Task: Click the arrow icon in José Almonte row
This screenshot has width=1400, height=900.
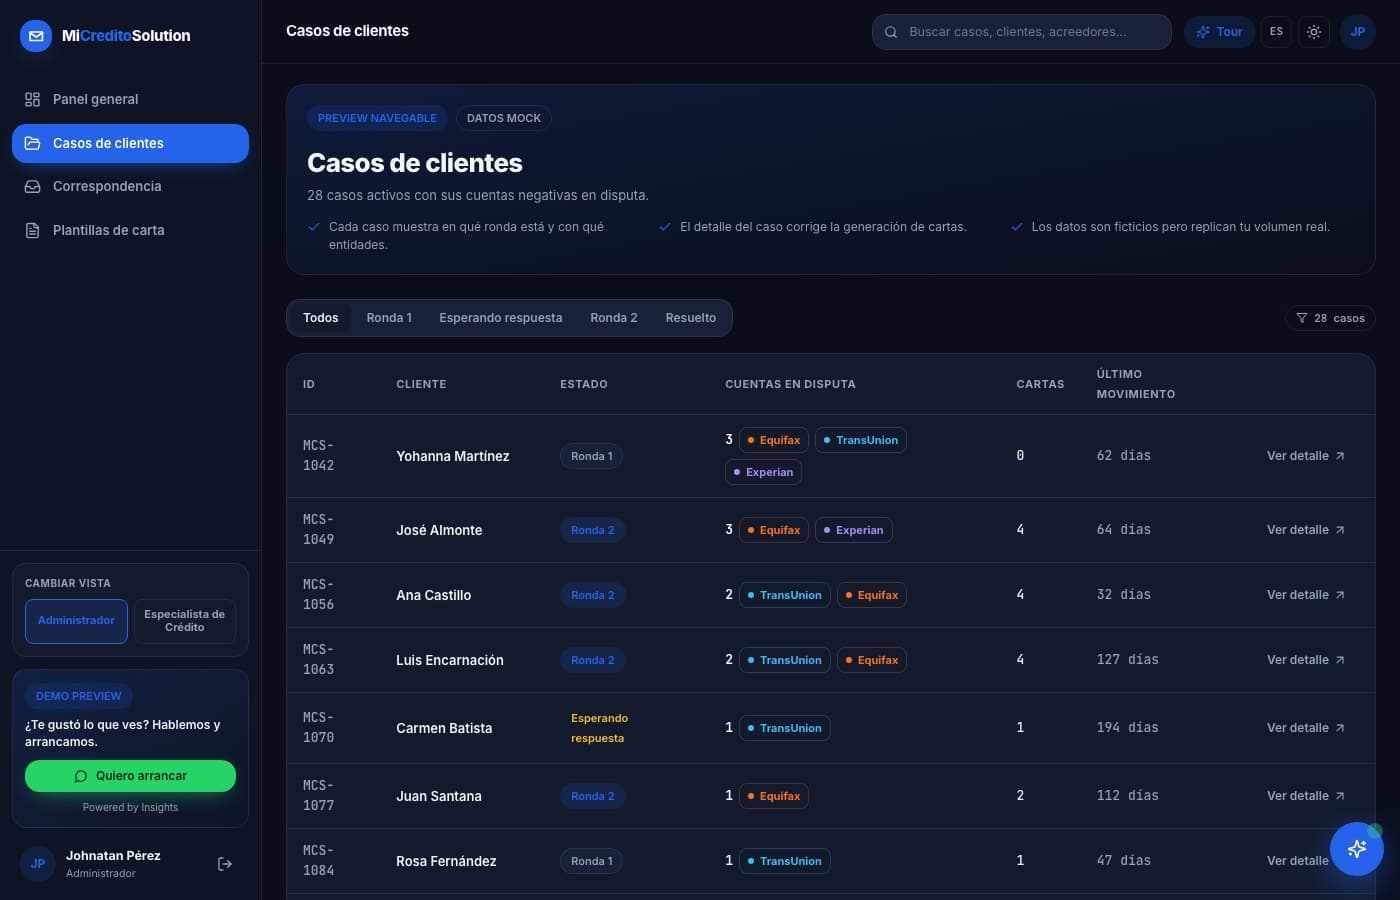Action: [x=1340, y=530]
